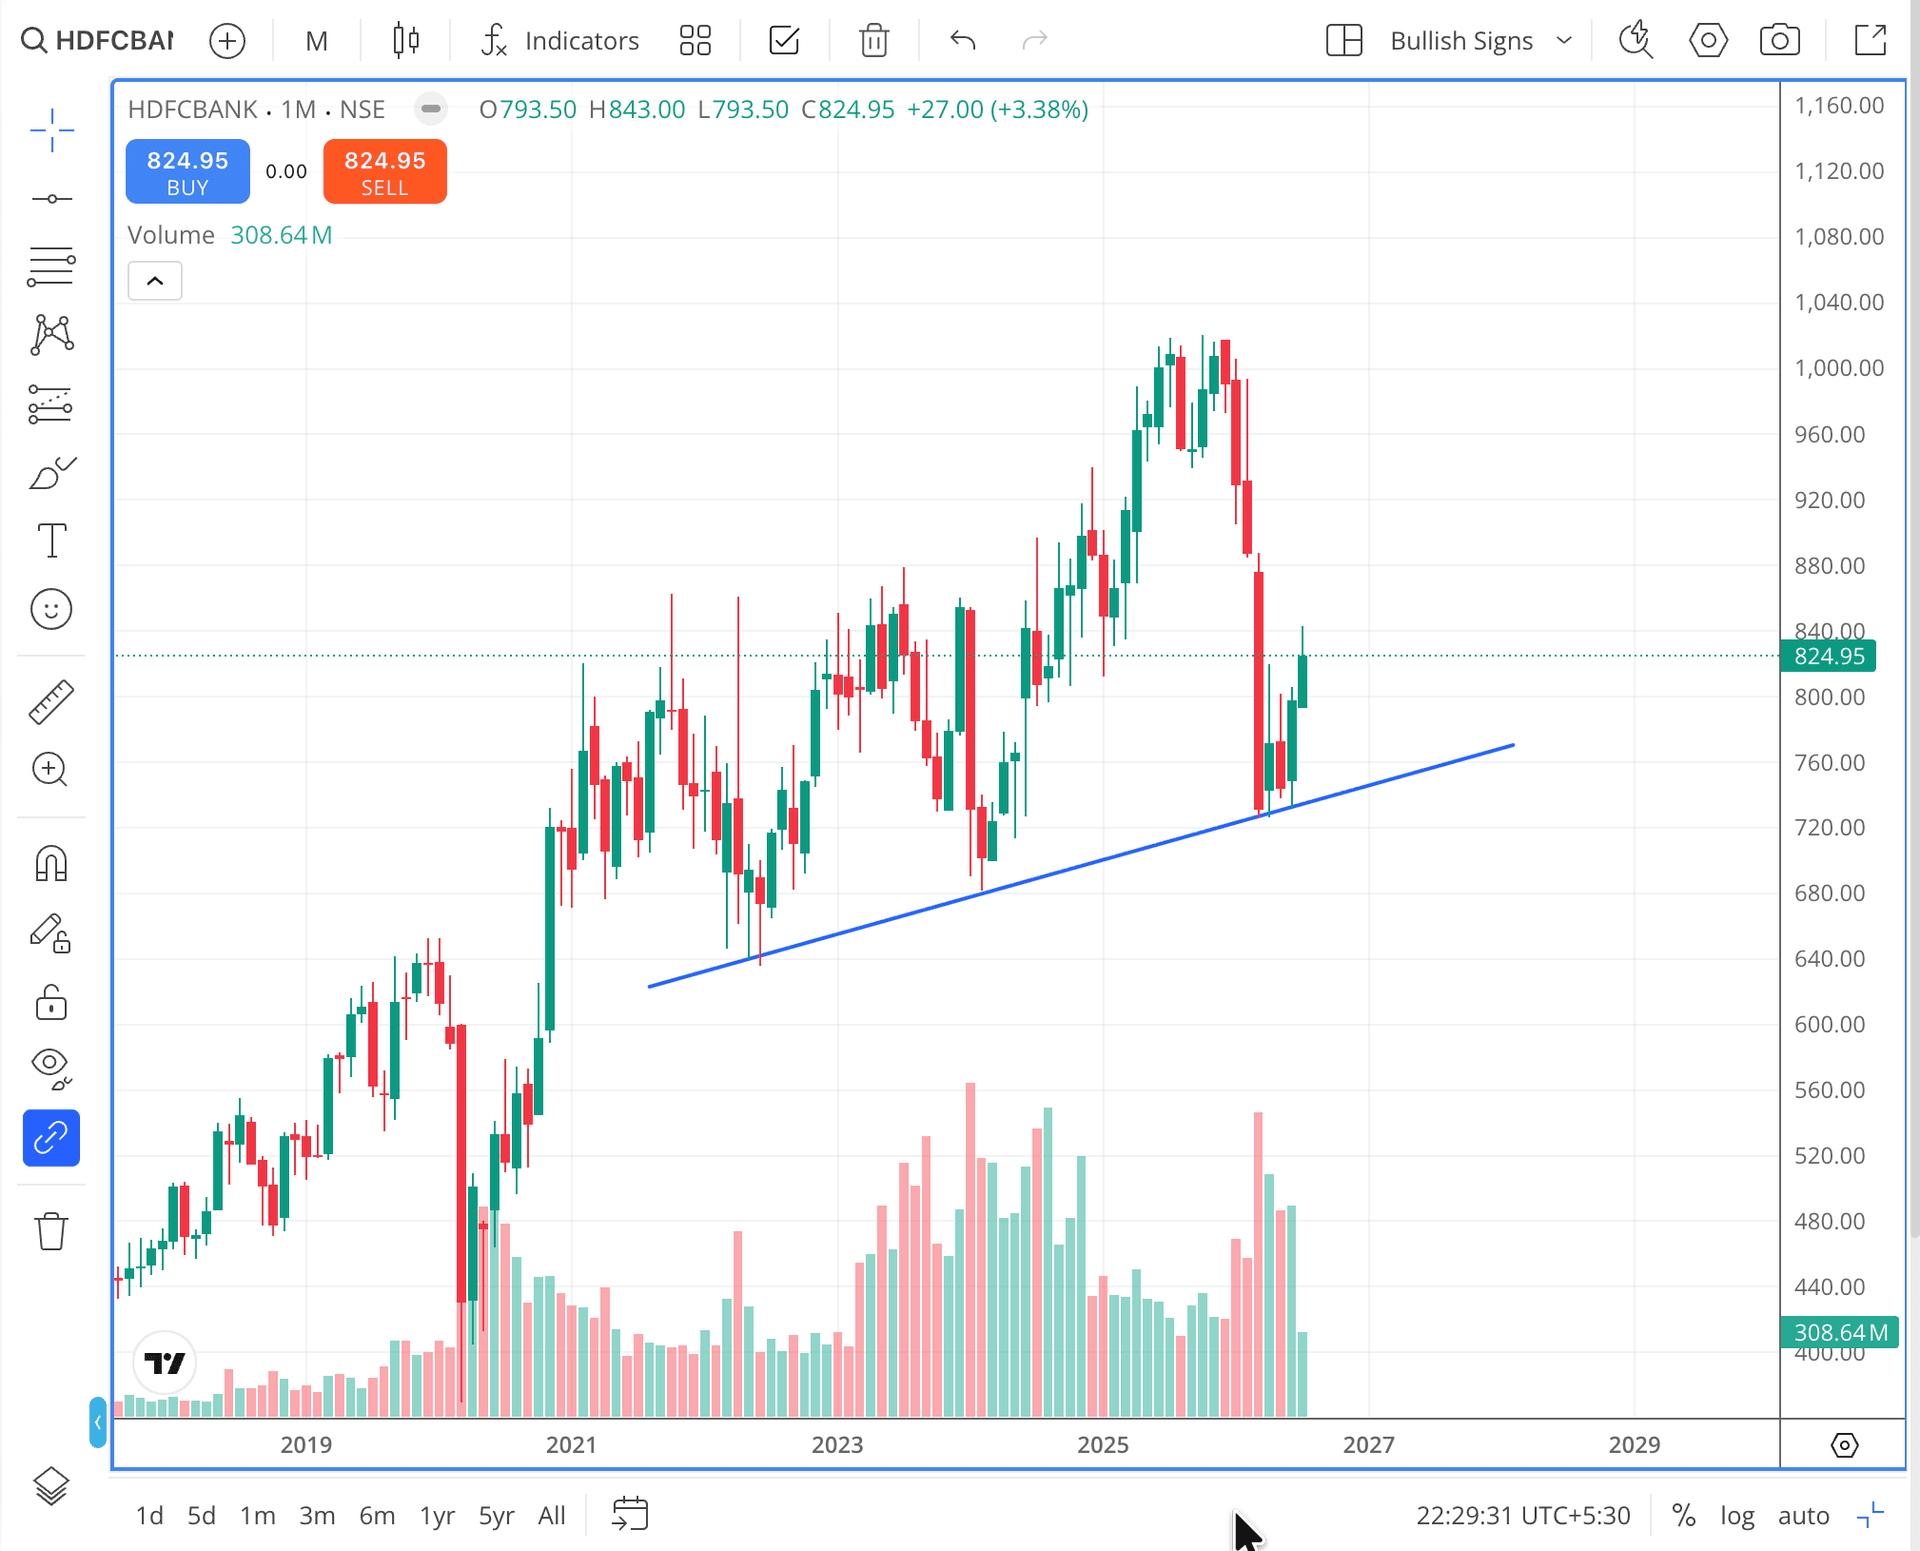Screen dimensions: 1920x1551
Task: Open the go to date calendar
Action: tap(630, 1514)
